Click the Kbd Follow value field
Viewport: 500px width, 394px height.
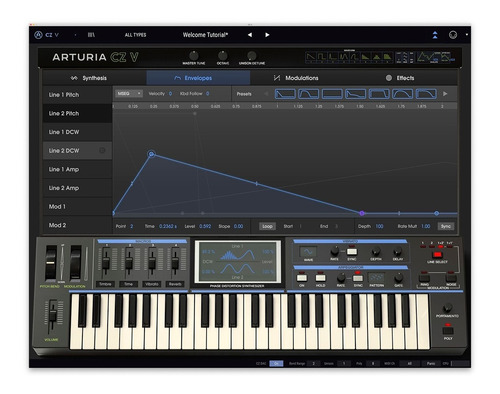pyautogui.click(x=207, y=94)
